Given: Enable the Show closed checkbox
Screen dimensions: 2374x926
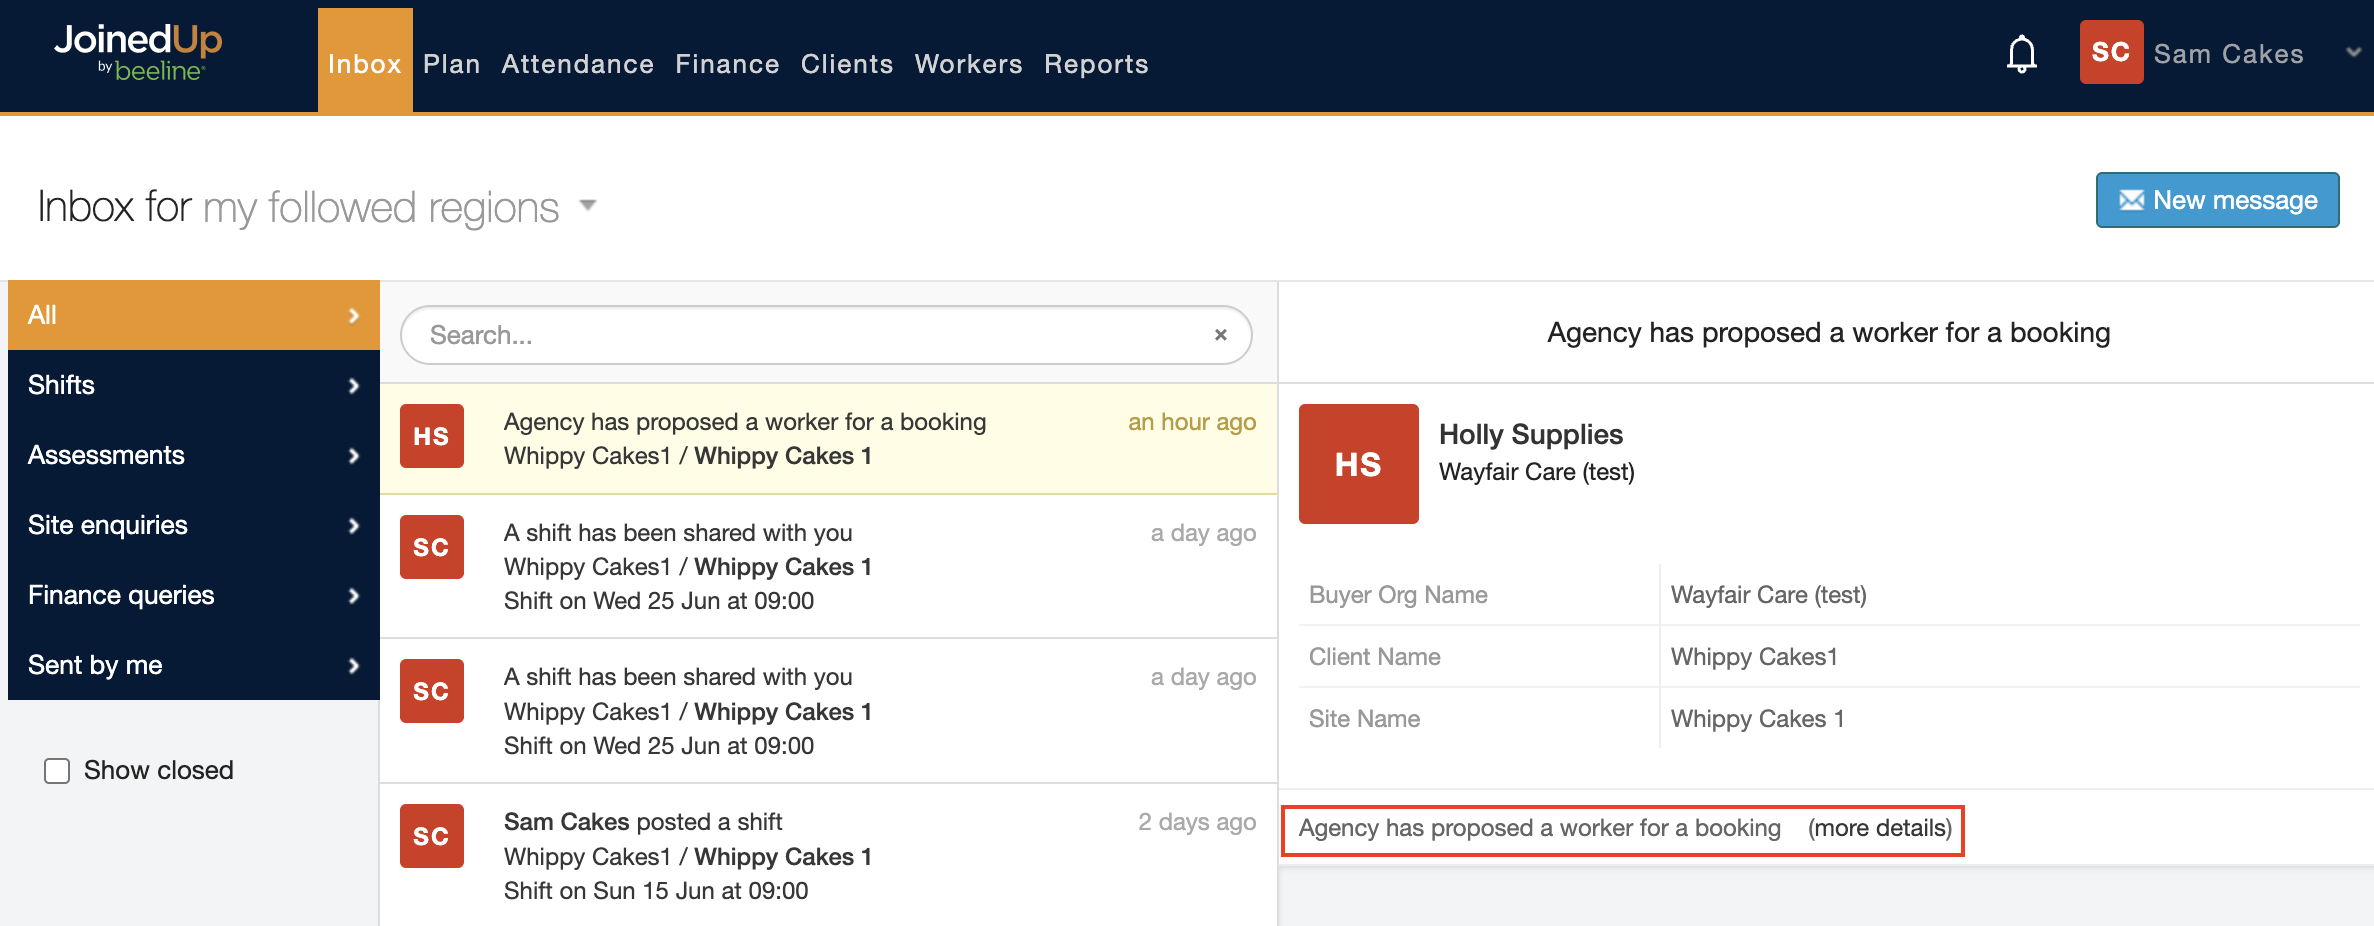Looking at the screenshot, I should point(57,771).
